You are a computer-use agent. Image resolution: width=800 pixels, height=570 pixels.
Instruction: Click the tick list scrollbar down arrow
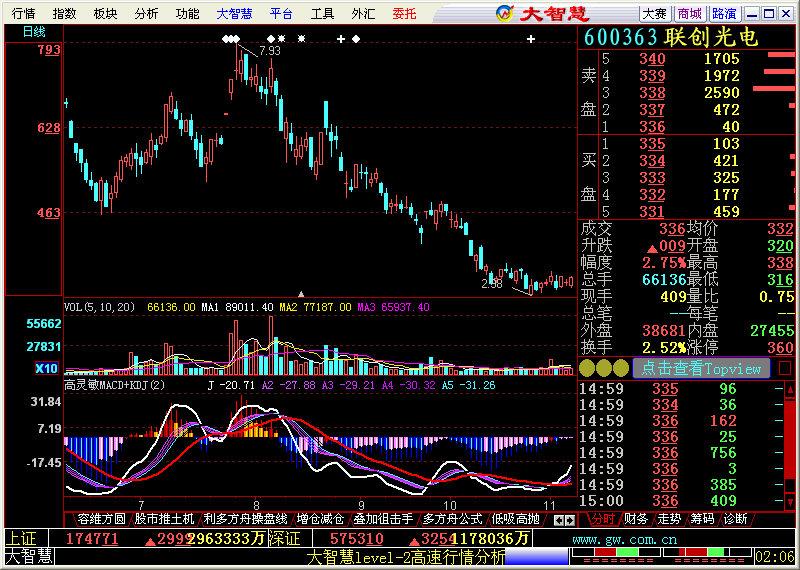tap(790, 503)
